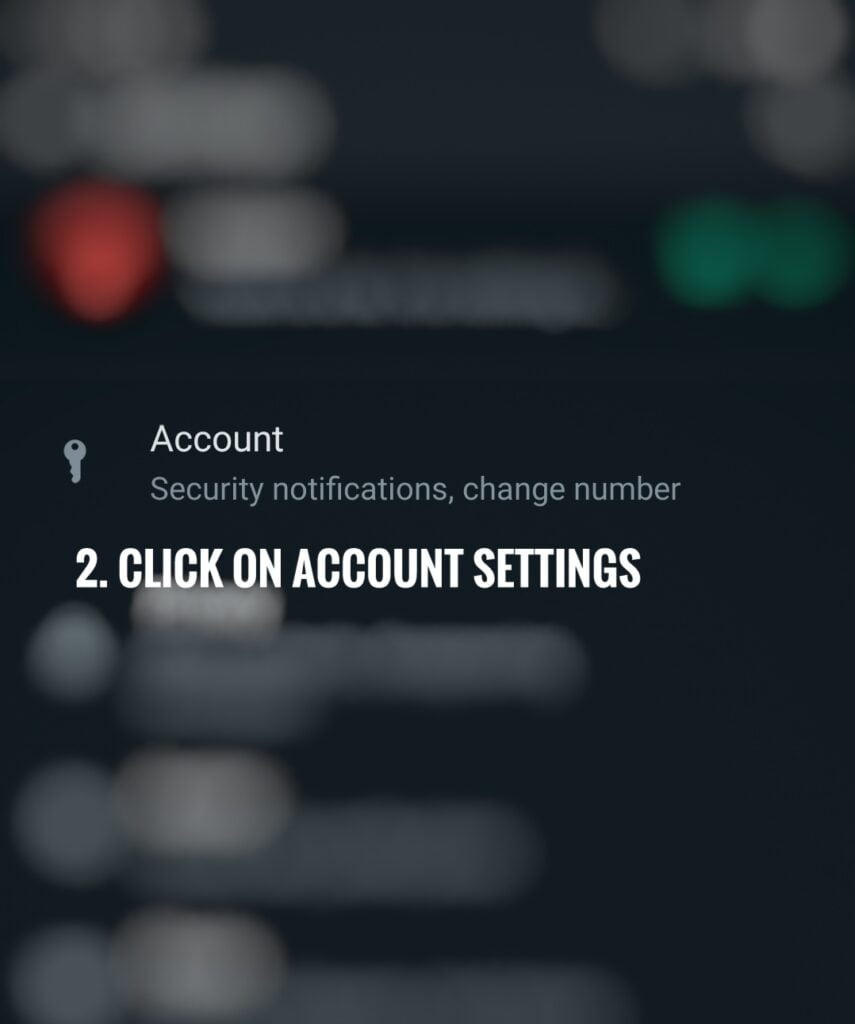The height and width of the screenshot is (1024, 855).
Task: Open the blurred profile name beside red avatar
Action: coord(256,232)
